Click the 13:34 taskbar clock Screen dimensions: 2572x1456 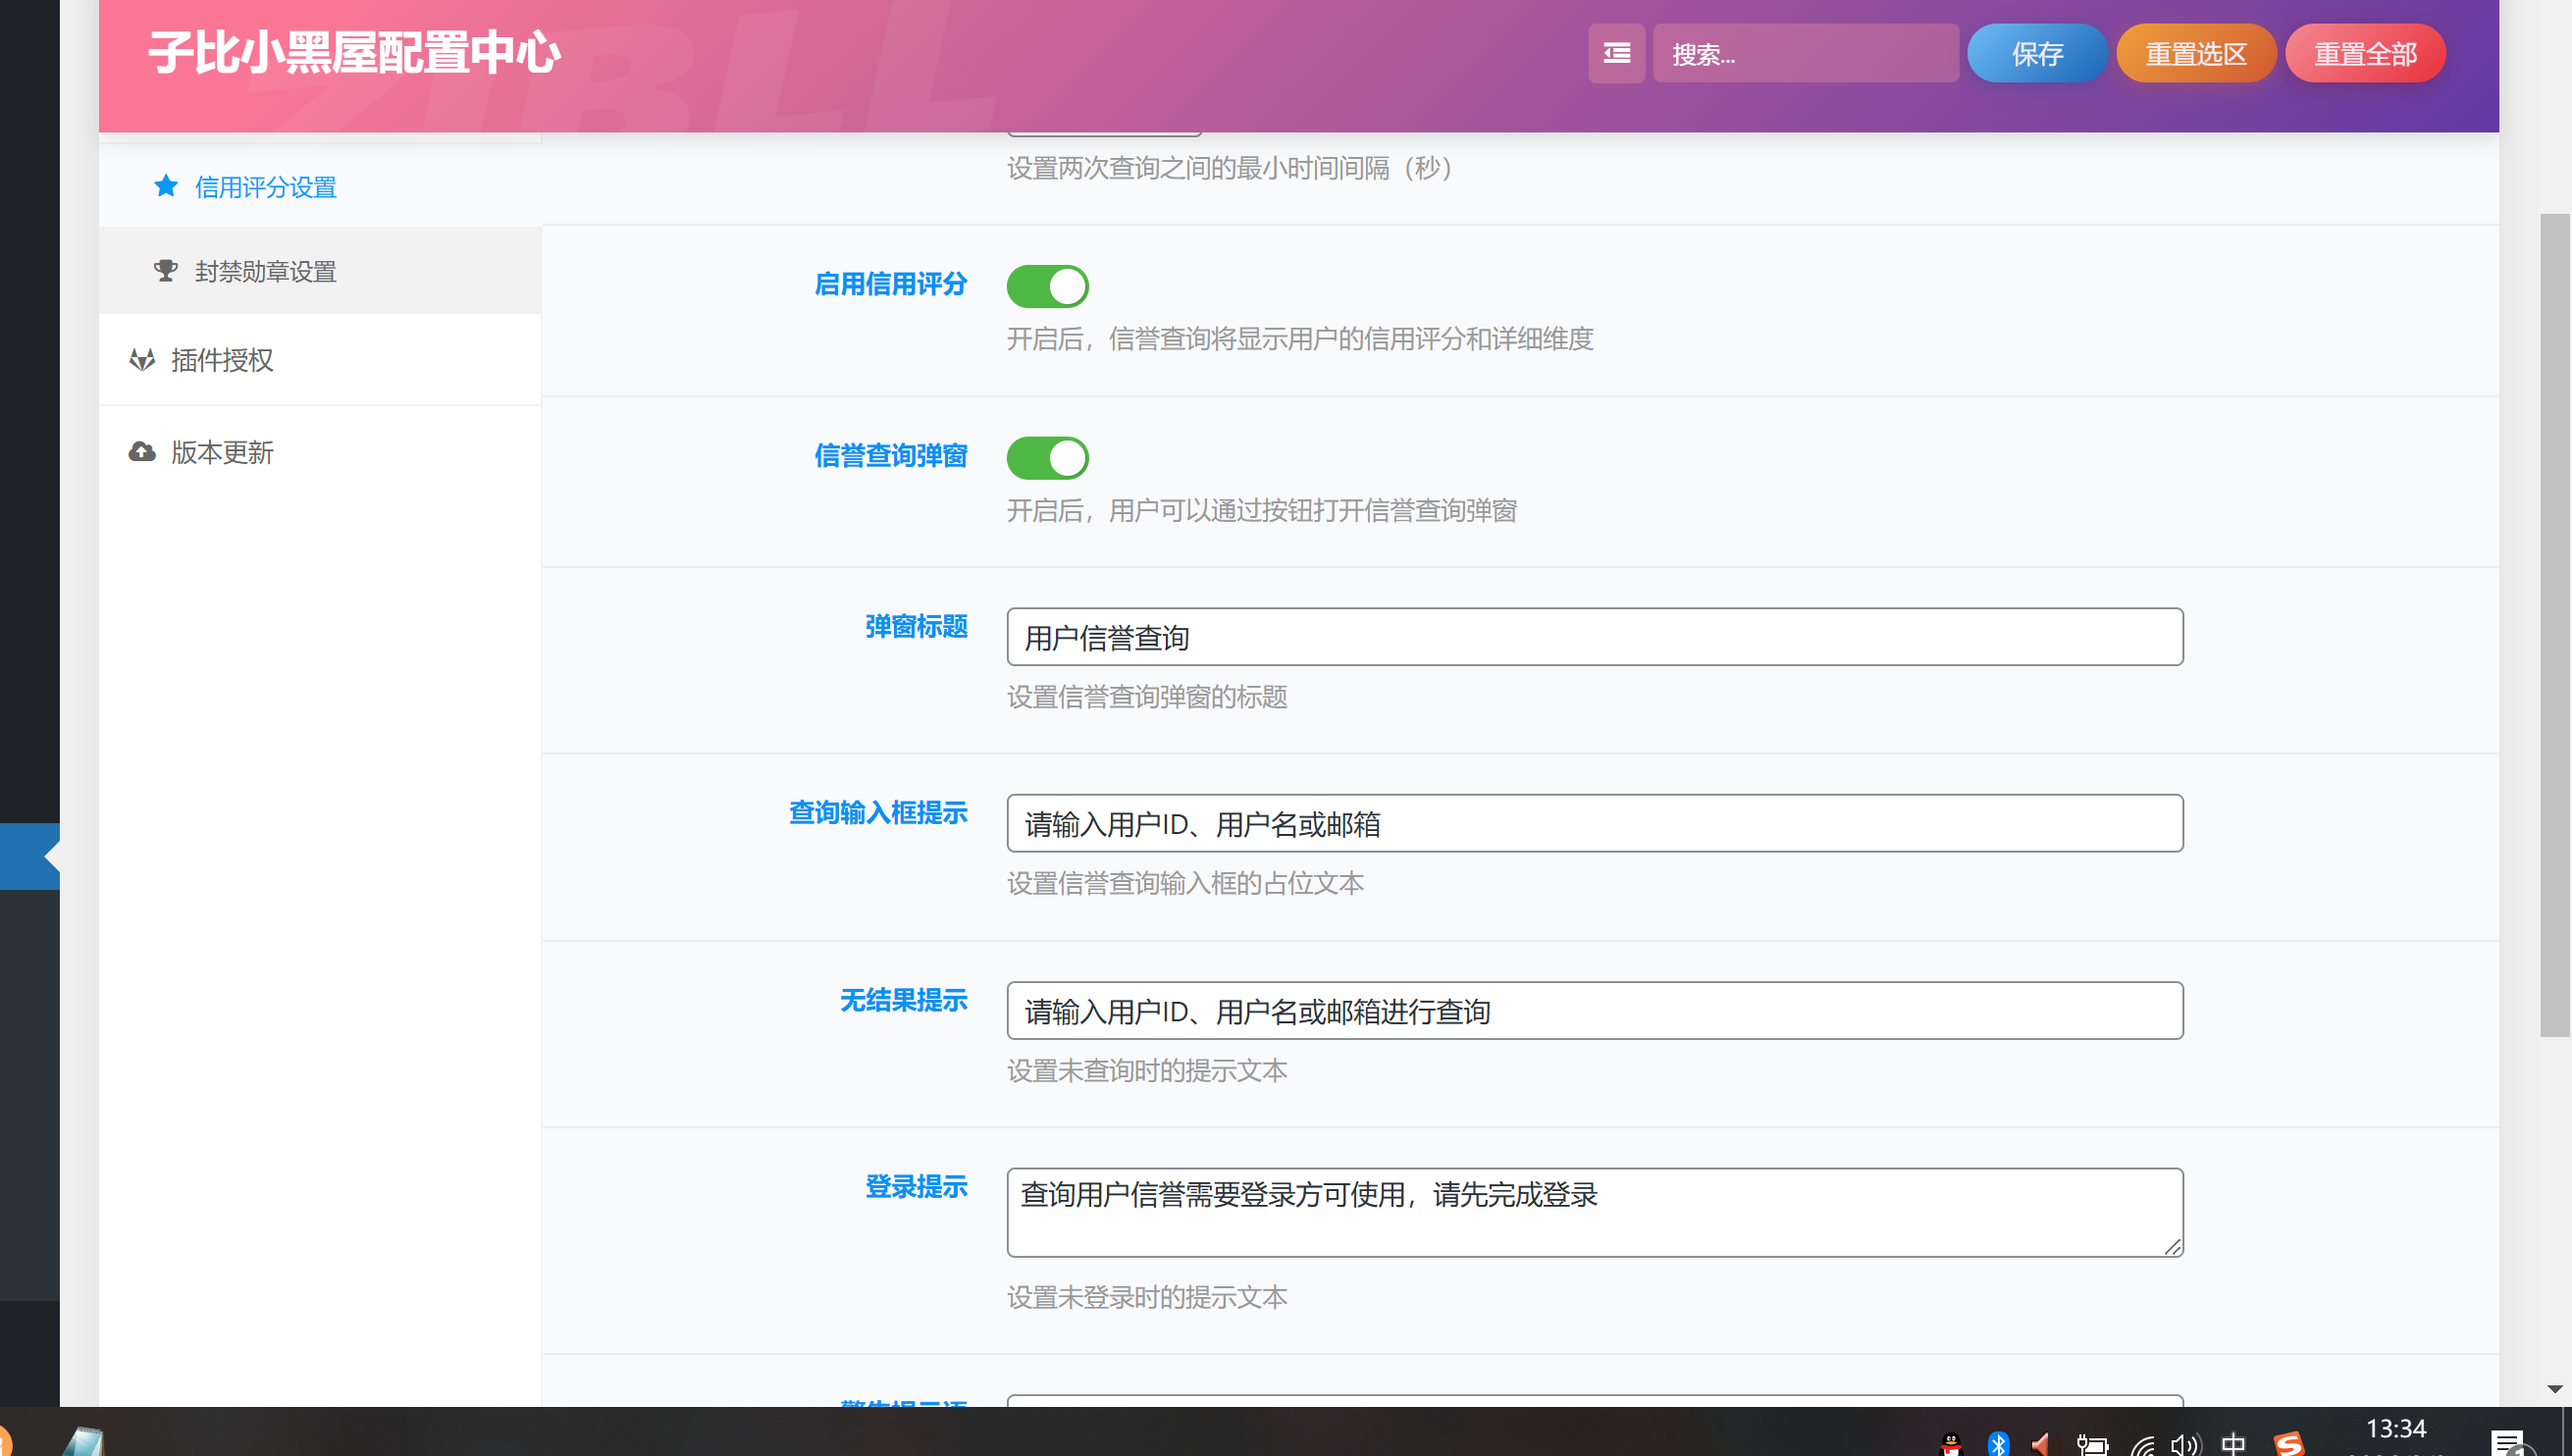pyautogui.click(x=2395, y=1428)
